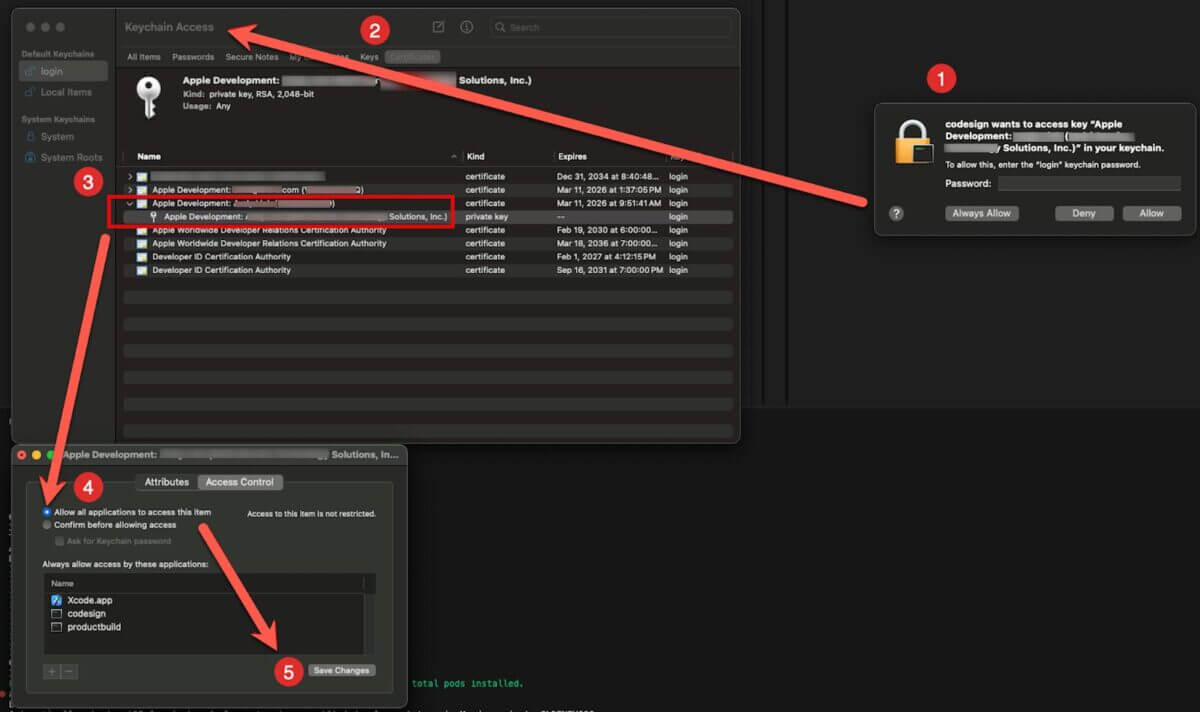
Task: Click certificate icon of row expiring Dec 31, 2034
Action: (x=142, y=176)
